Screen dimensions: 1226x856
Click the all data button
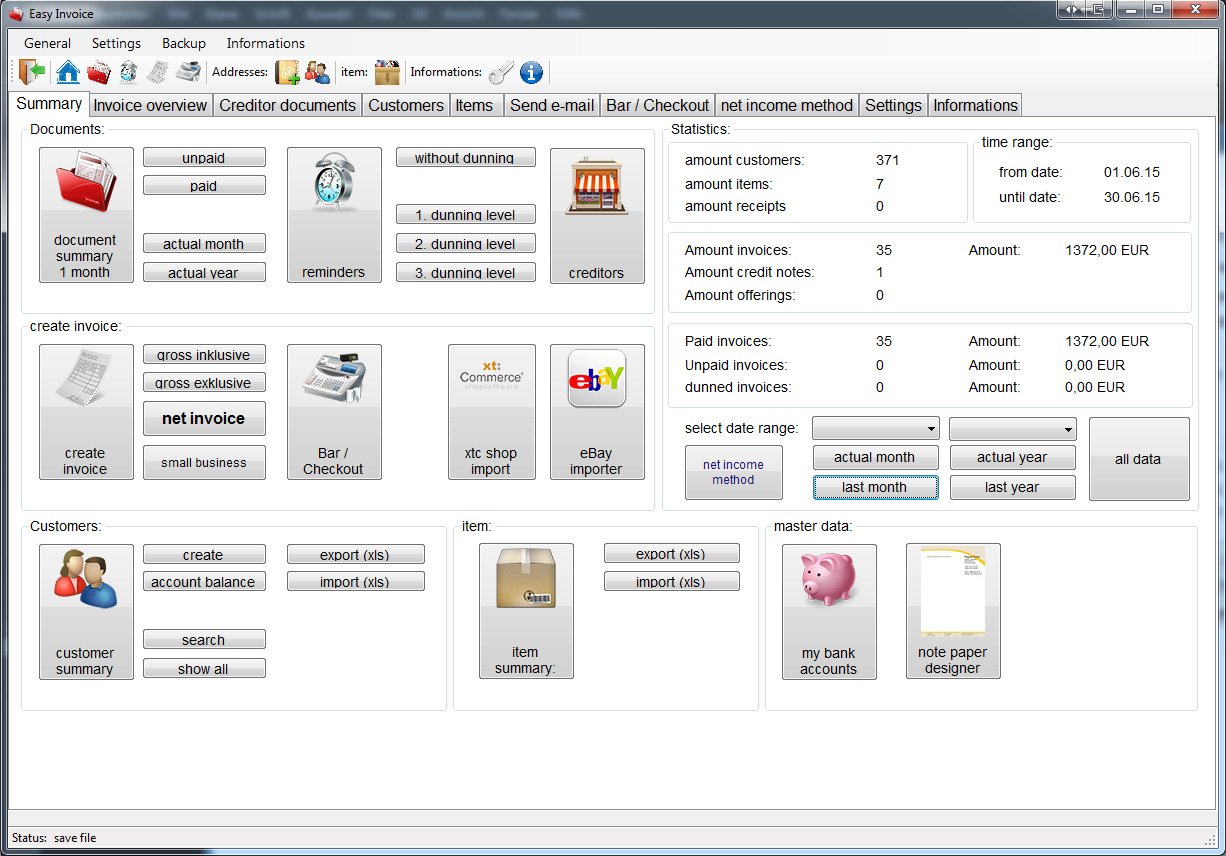[x=1138, y=459]
